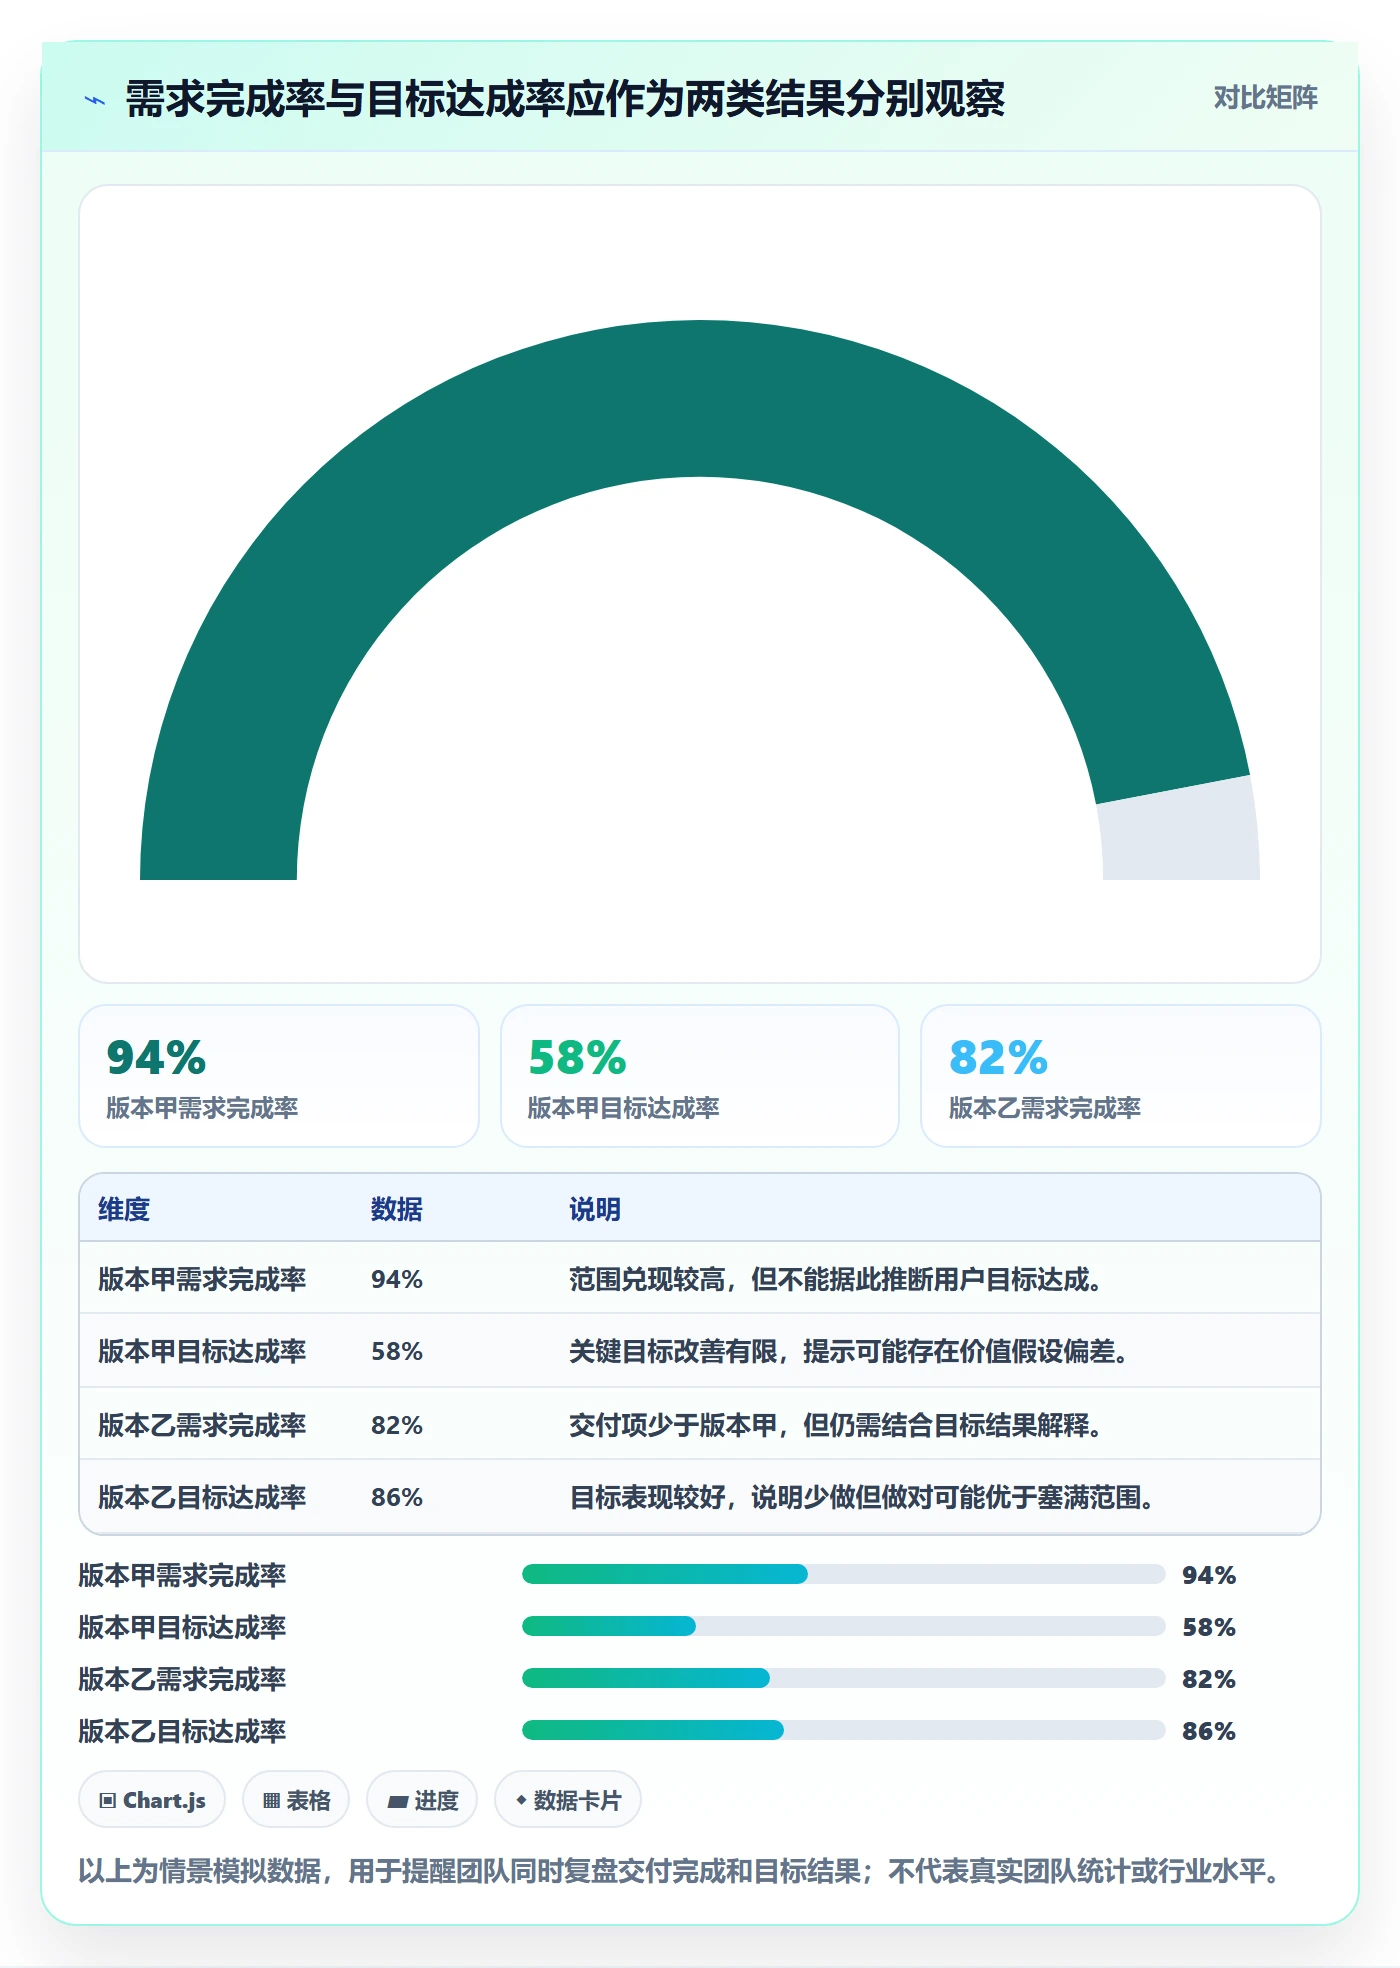Viewport: 1400px width, 1968px height.
Task: Click the 版本甲需求完成率 94% progress bar
Action: coord(844,1574)
